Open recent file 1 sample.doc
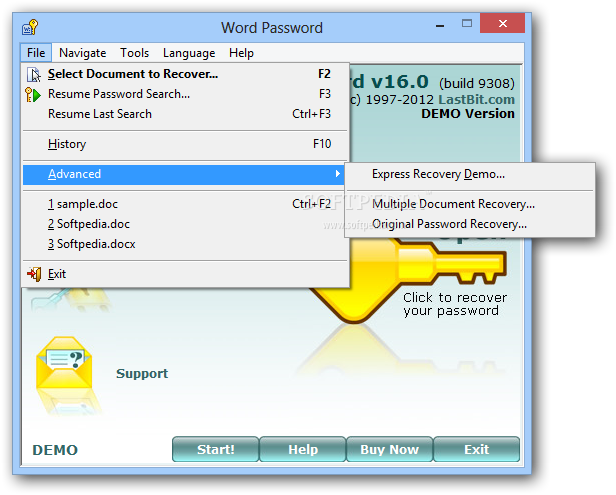Screen dimensions: 616x495 click(x=185, y=204)
